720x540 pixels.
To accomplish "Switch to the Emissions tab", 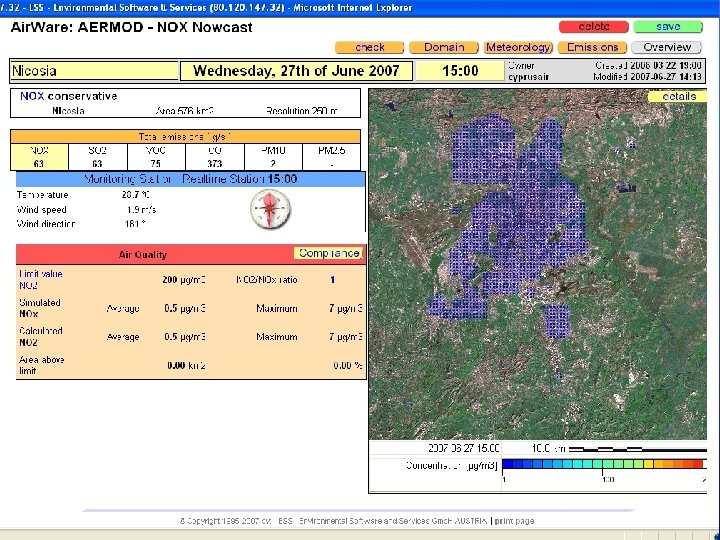I will 592,47.
